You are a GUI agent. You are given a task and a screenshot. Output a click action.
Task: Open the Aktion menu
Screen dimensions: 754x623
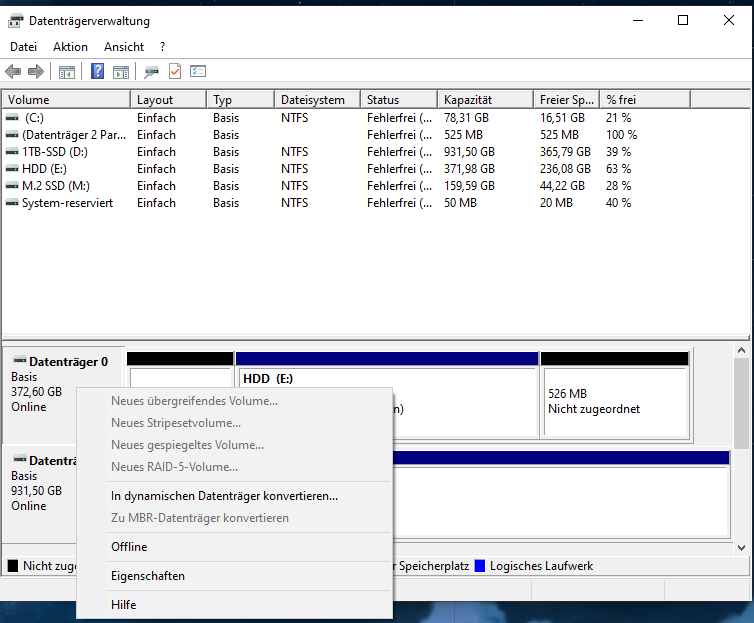click(x=70, y=47)
